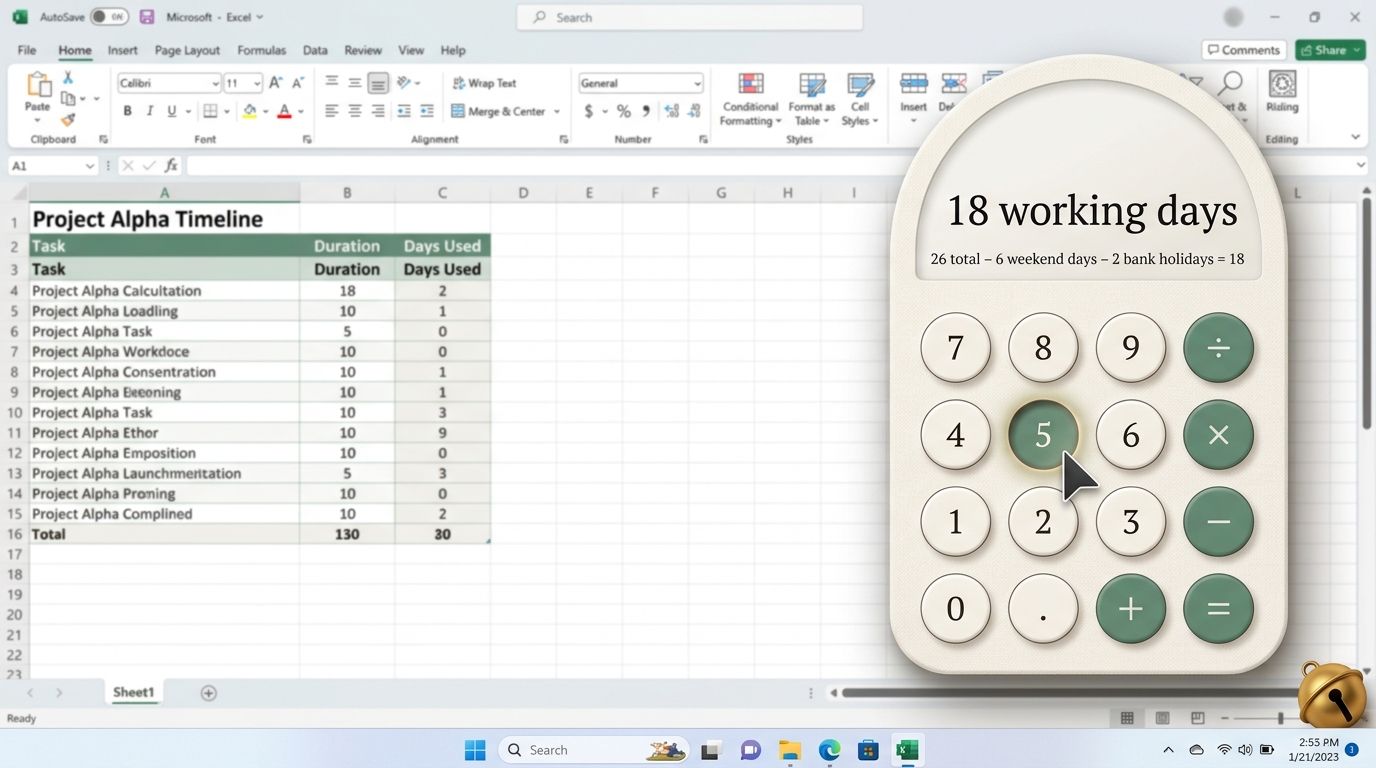Toggle Underline formatting
Viewport: 1376px width, 768px height.
[172, 111]
